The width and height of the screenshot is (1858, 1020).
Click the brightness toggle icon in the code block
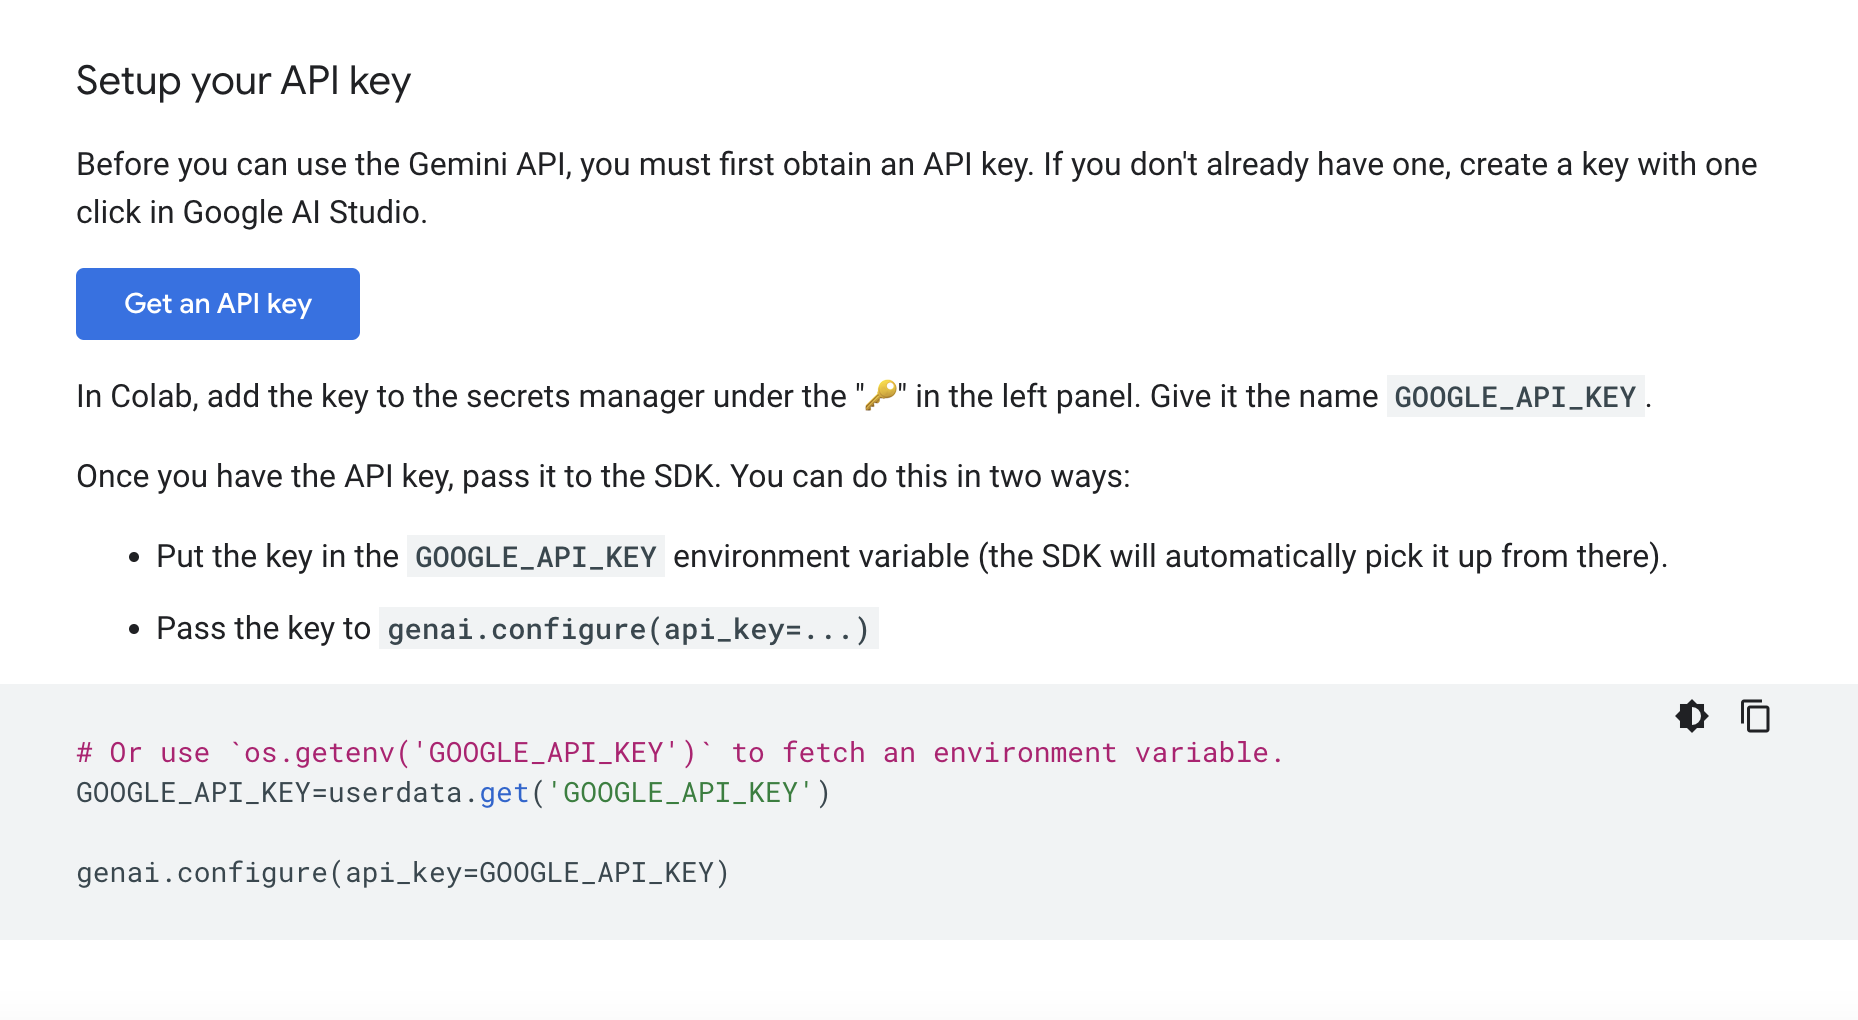[x=1691, y=716]
